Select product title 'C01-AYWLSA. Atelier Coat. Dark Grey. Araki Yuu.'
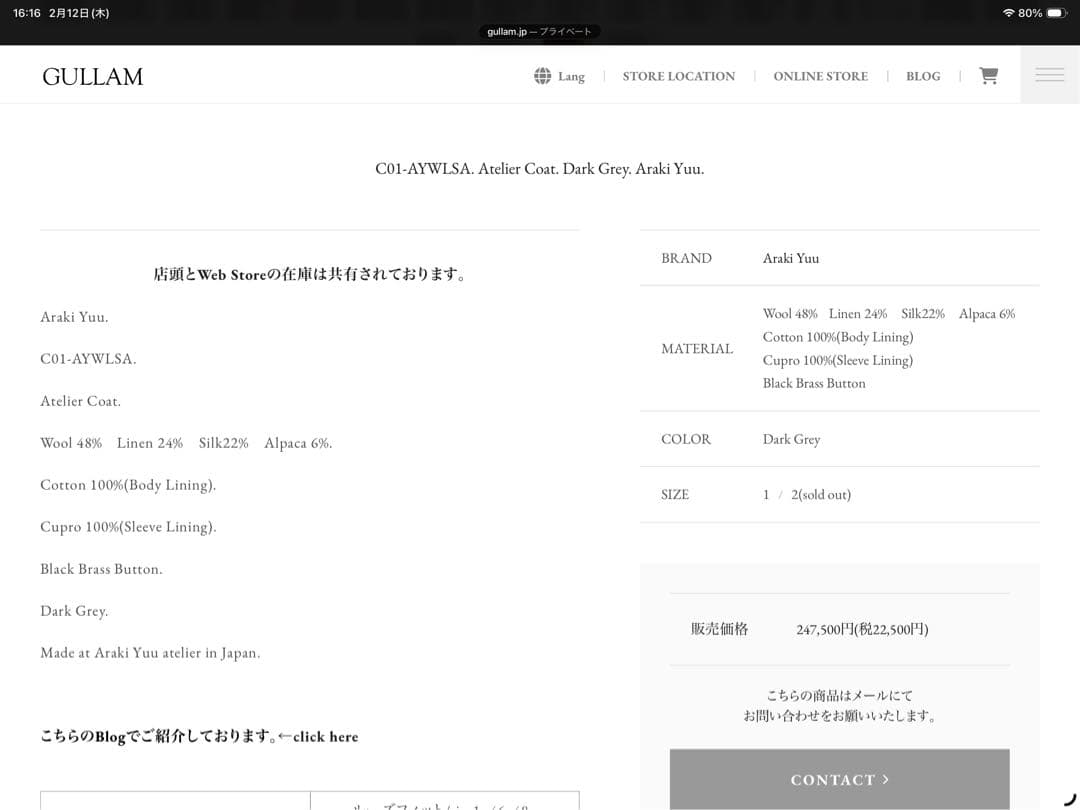This screenshot has height=810, width=1080. pyautogui.click(x=539, y=169)
